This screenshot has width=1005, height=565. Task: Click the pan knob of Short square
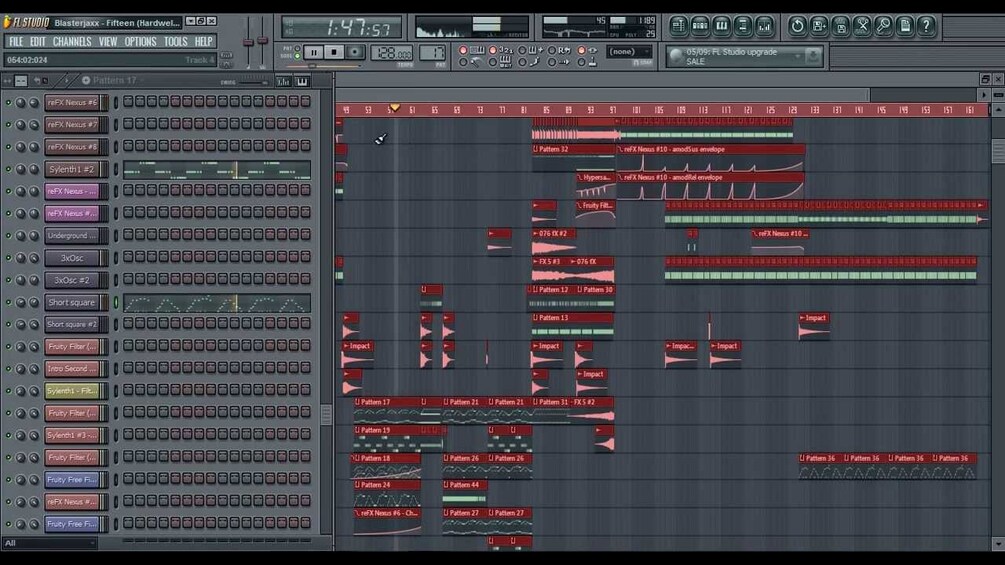pos(21,302)
